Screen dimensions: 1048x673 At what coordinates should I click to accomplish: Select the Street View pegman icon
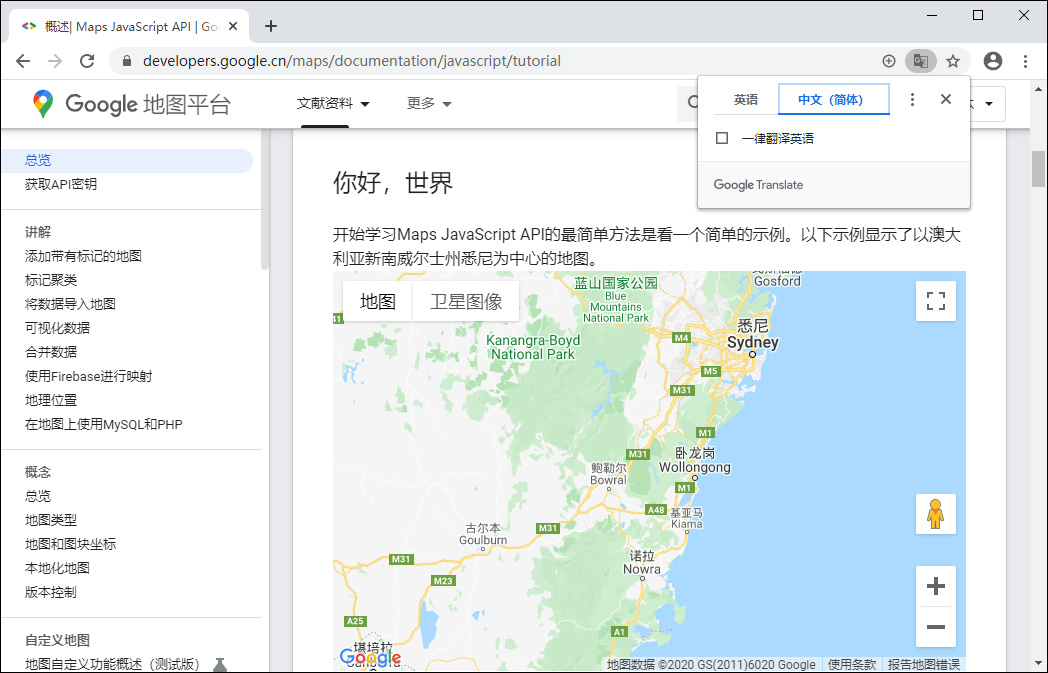[x=935, y=513]
